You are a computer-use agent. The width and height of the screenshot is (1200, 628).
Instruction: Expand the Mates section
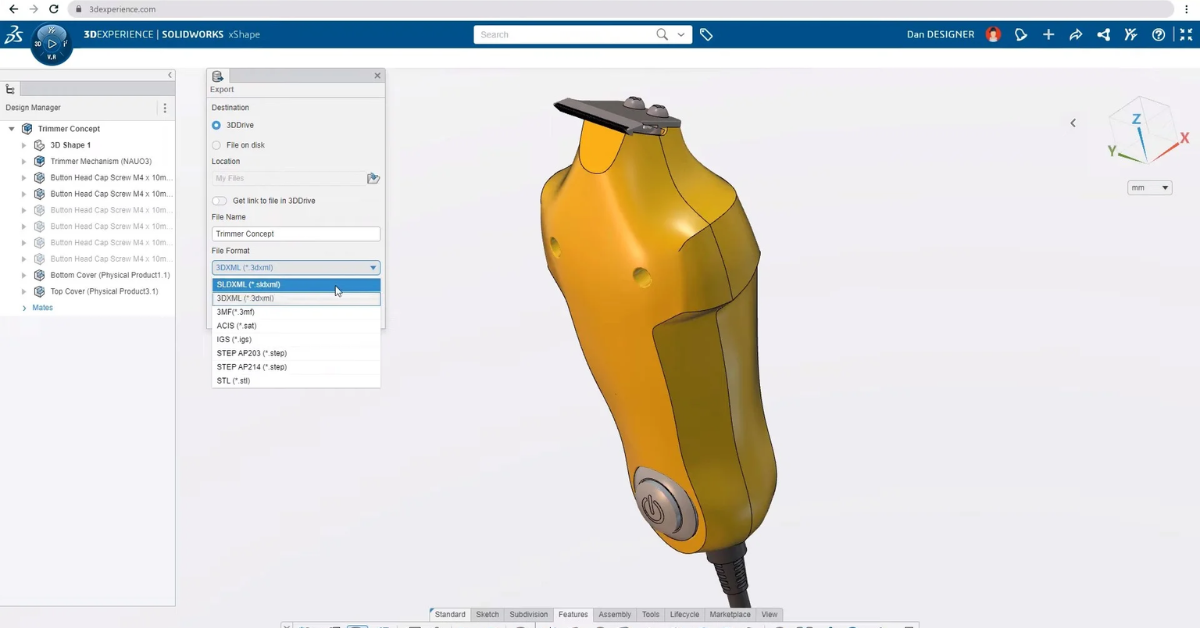(x=25, y=308)
